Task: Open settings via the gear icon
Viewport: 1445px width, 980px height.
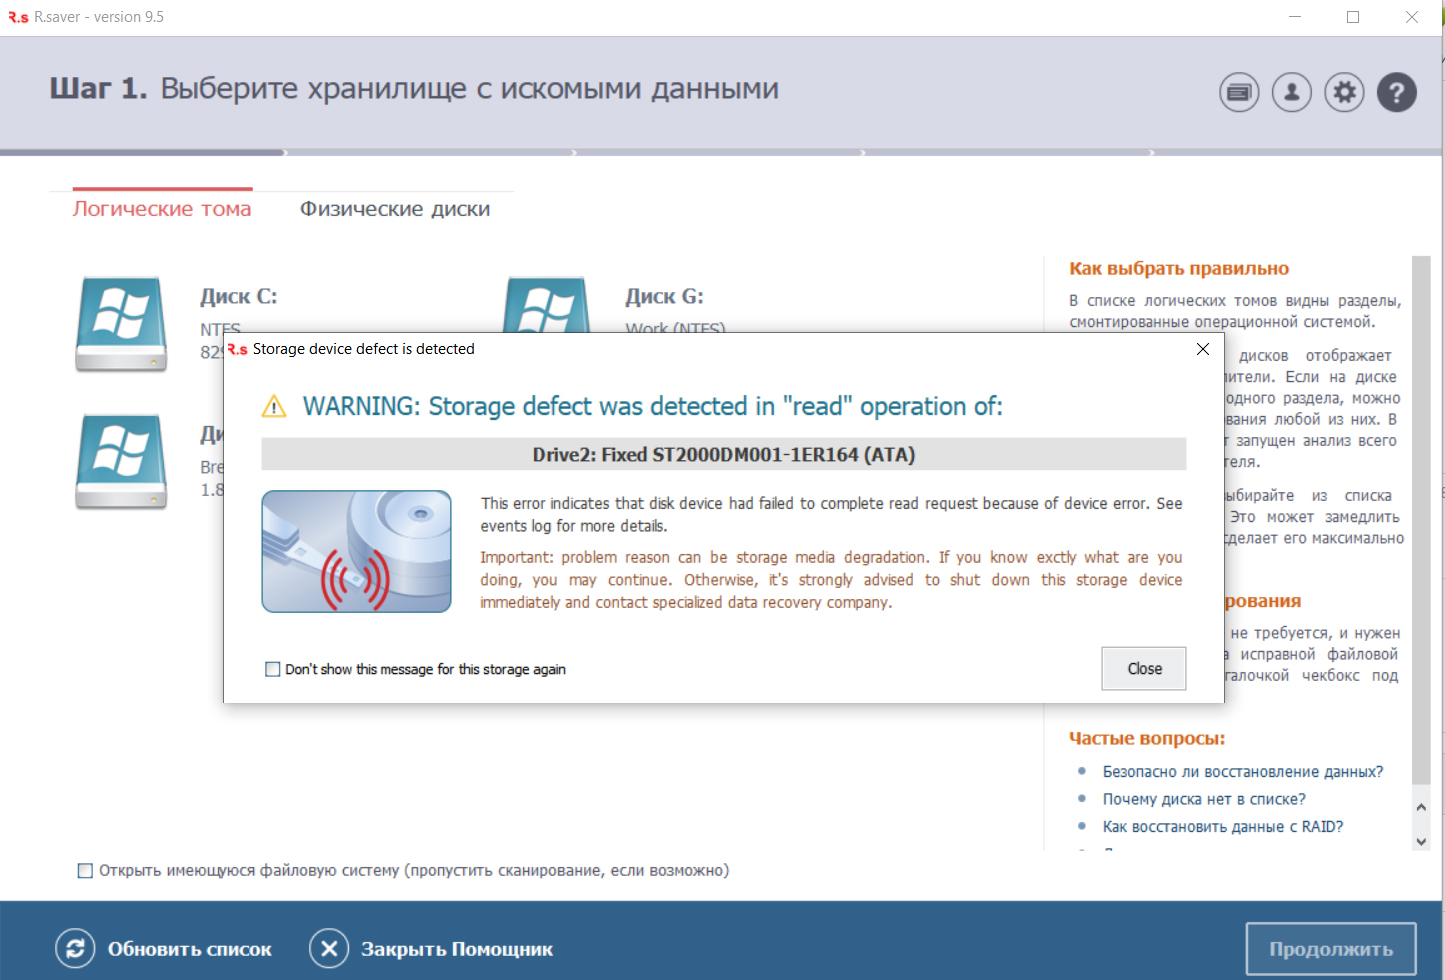Action: pyautogui.click(x=1344, y=93)
